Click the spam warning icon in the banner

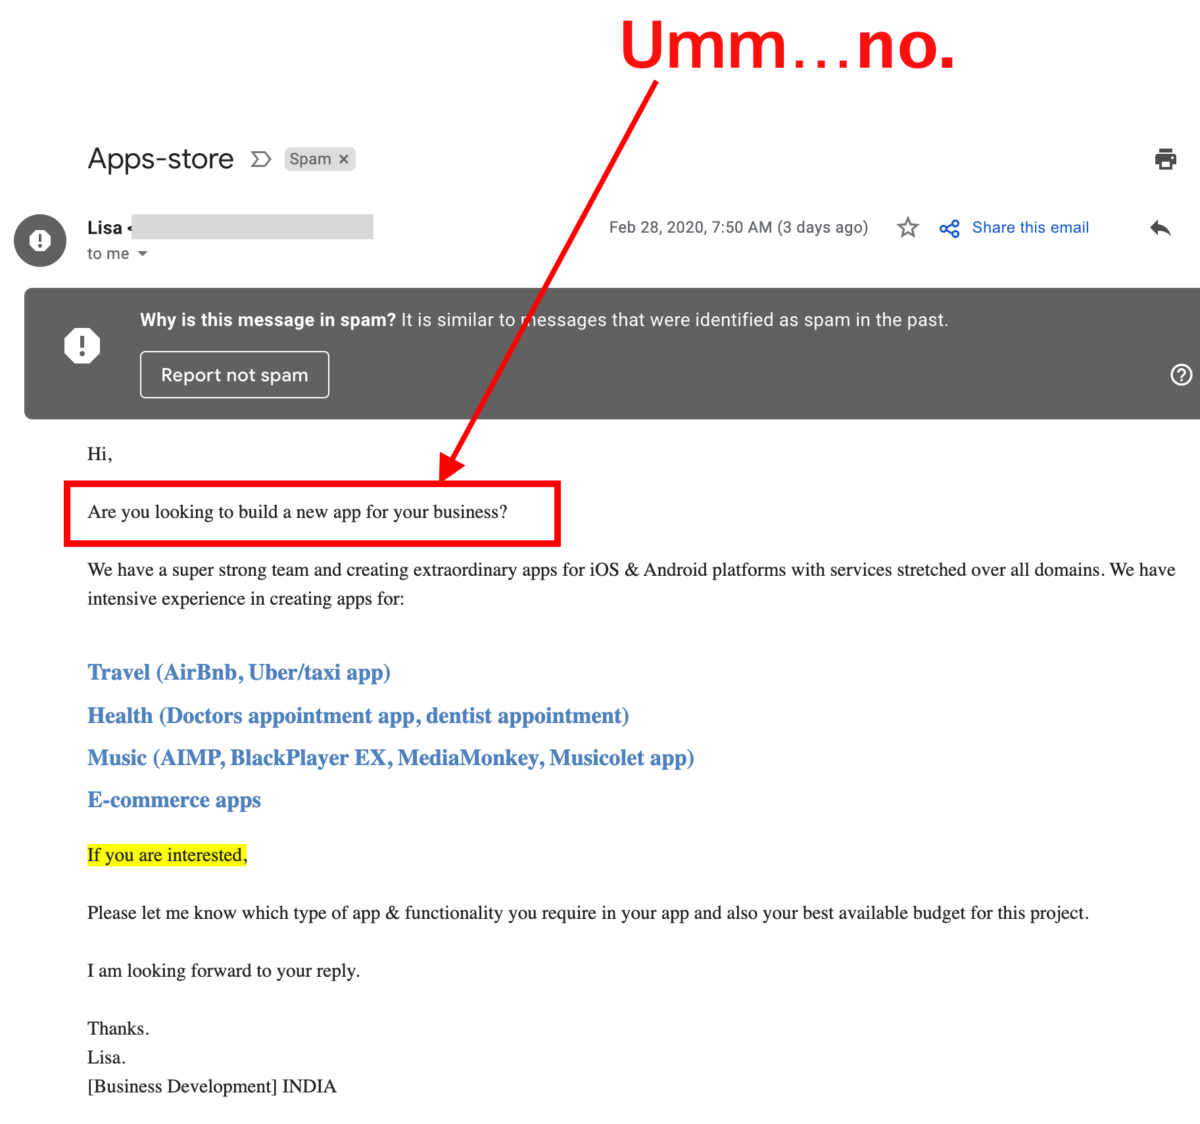tap(81, 344)
